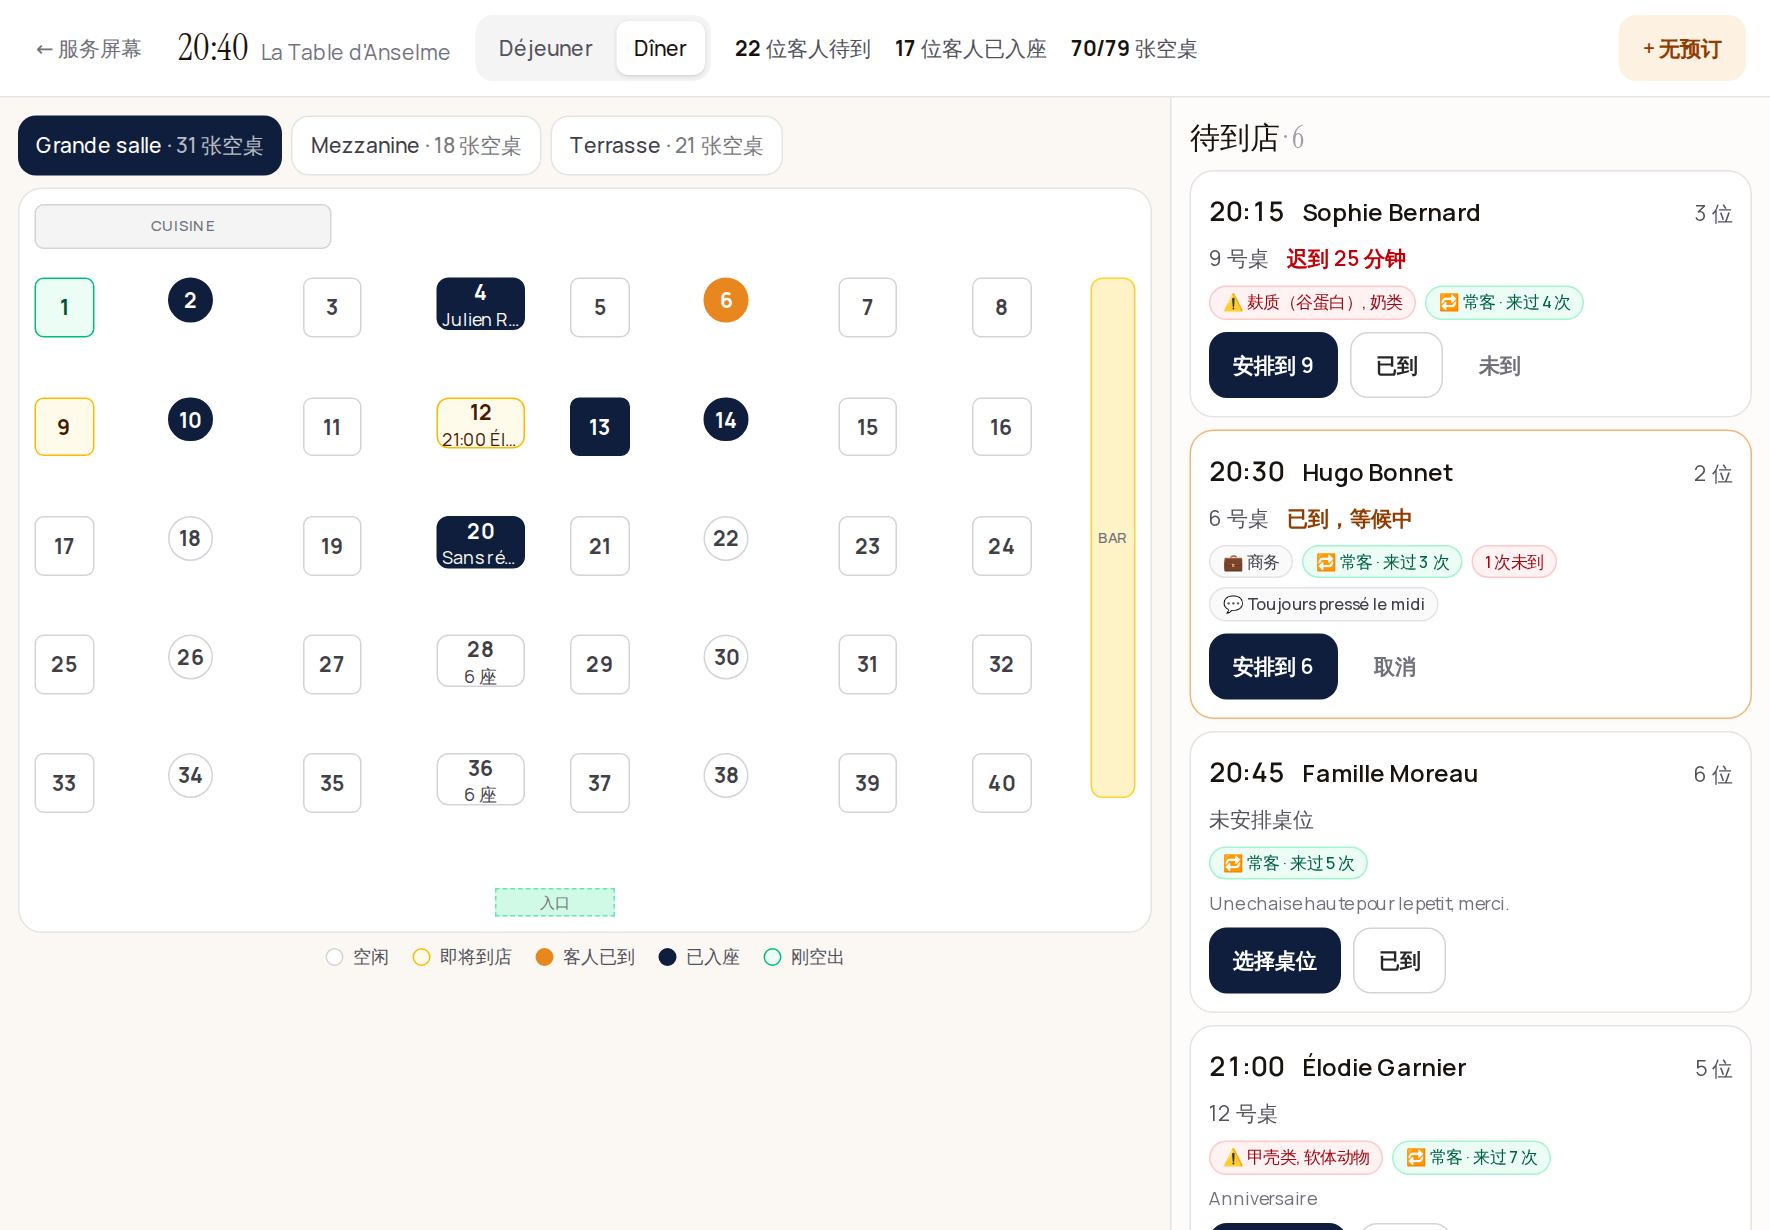This screenshot has height=1230, width=1770.
Task: Select round table 18
Action: [190, 539]
